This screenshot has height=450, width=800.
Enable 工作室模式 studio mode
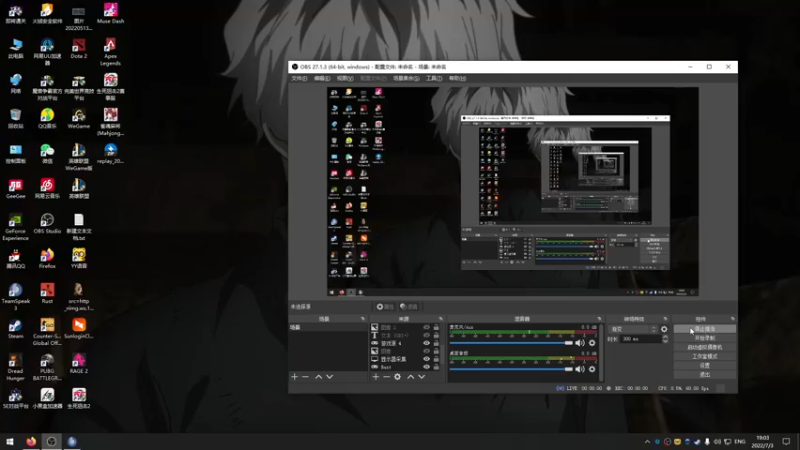point(705,357)
